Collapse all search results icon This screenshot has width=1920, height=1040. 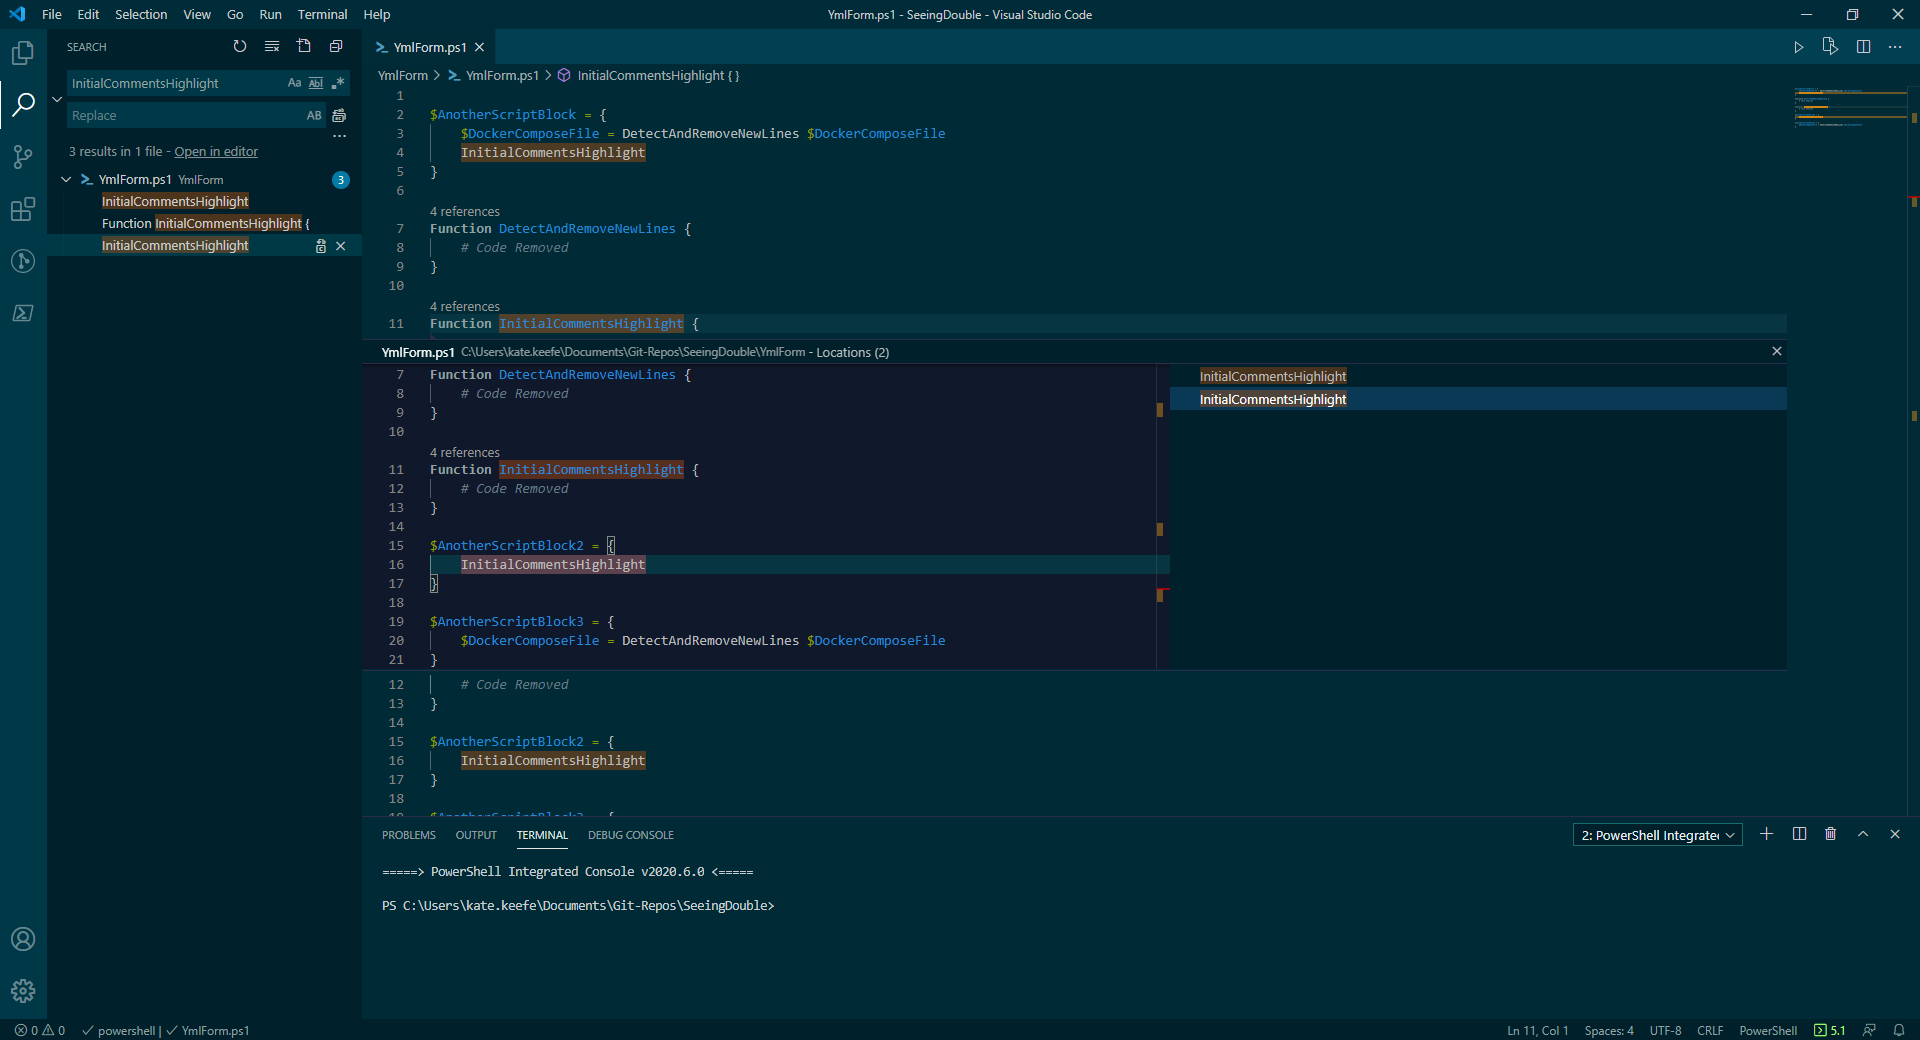(336, 46)
